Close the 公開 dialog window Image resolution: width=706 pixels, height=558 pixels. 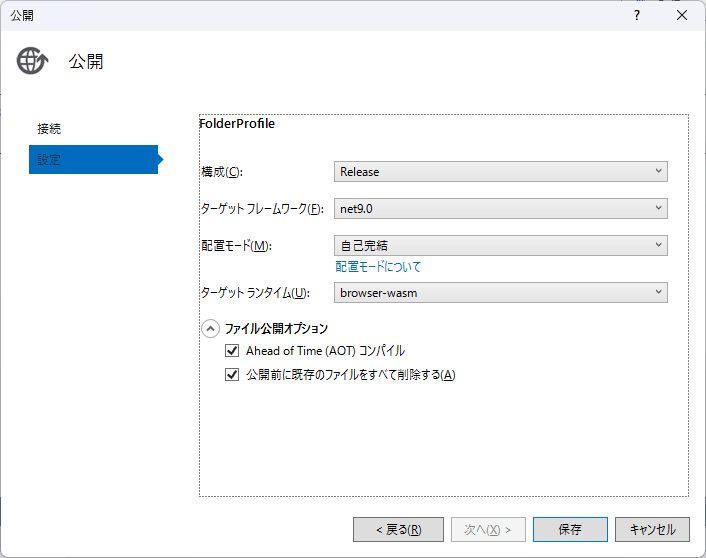(682, 15)
